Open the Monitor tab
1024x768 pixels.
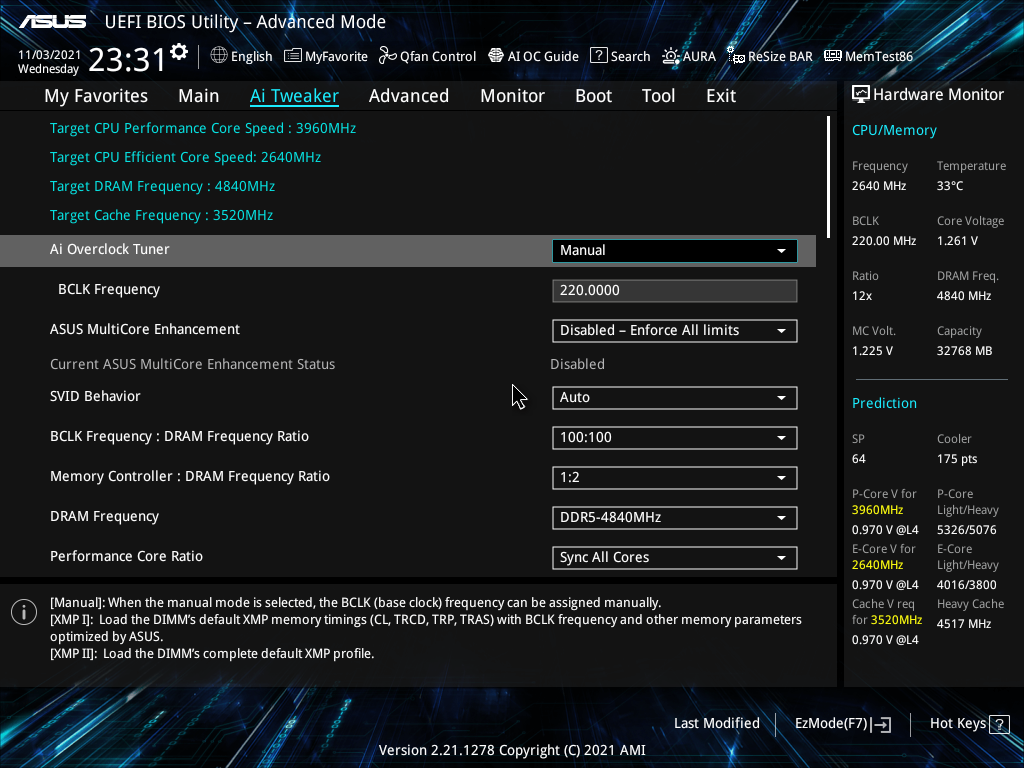(x=512, y=96)
